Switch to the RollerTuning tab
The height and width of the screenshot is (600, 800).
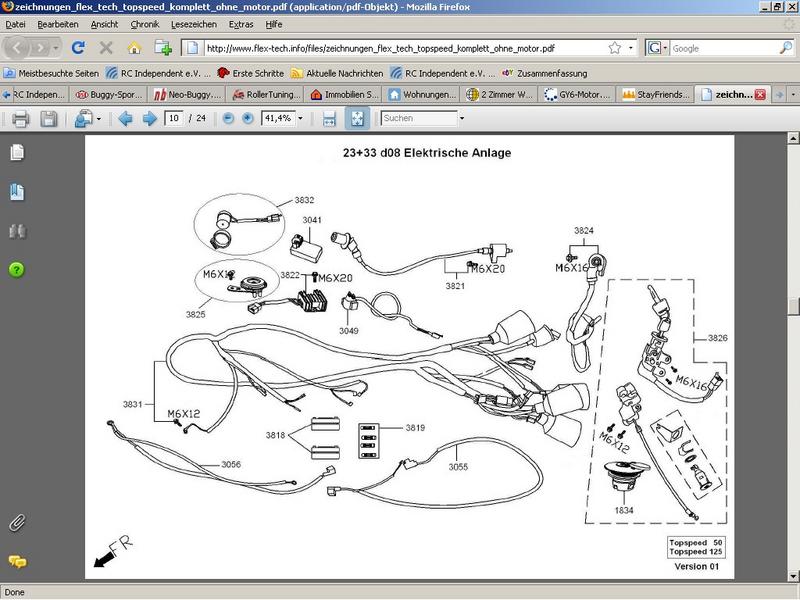point(265,95)
